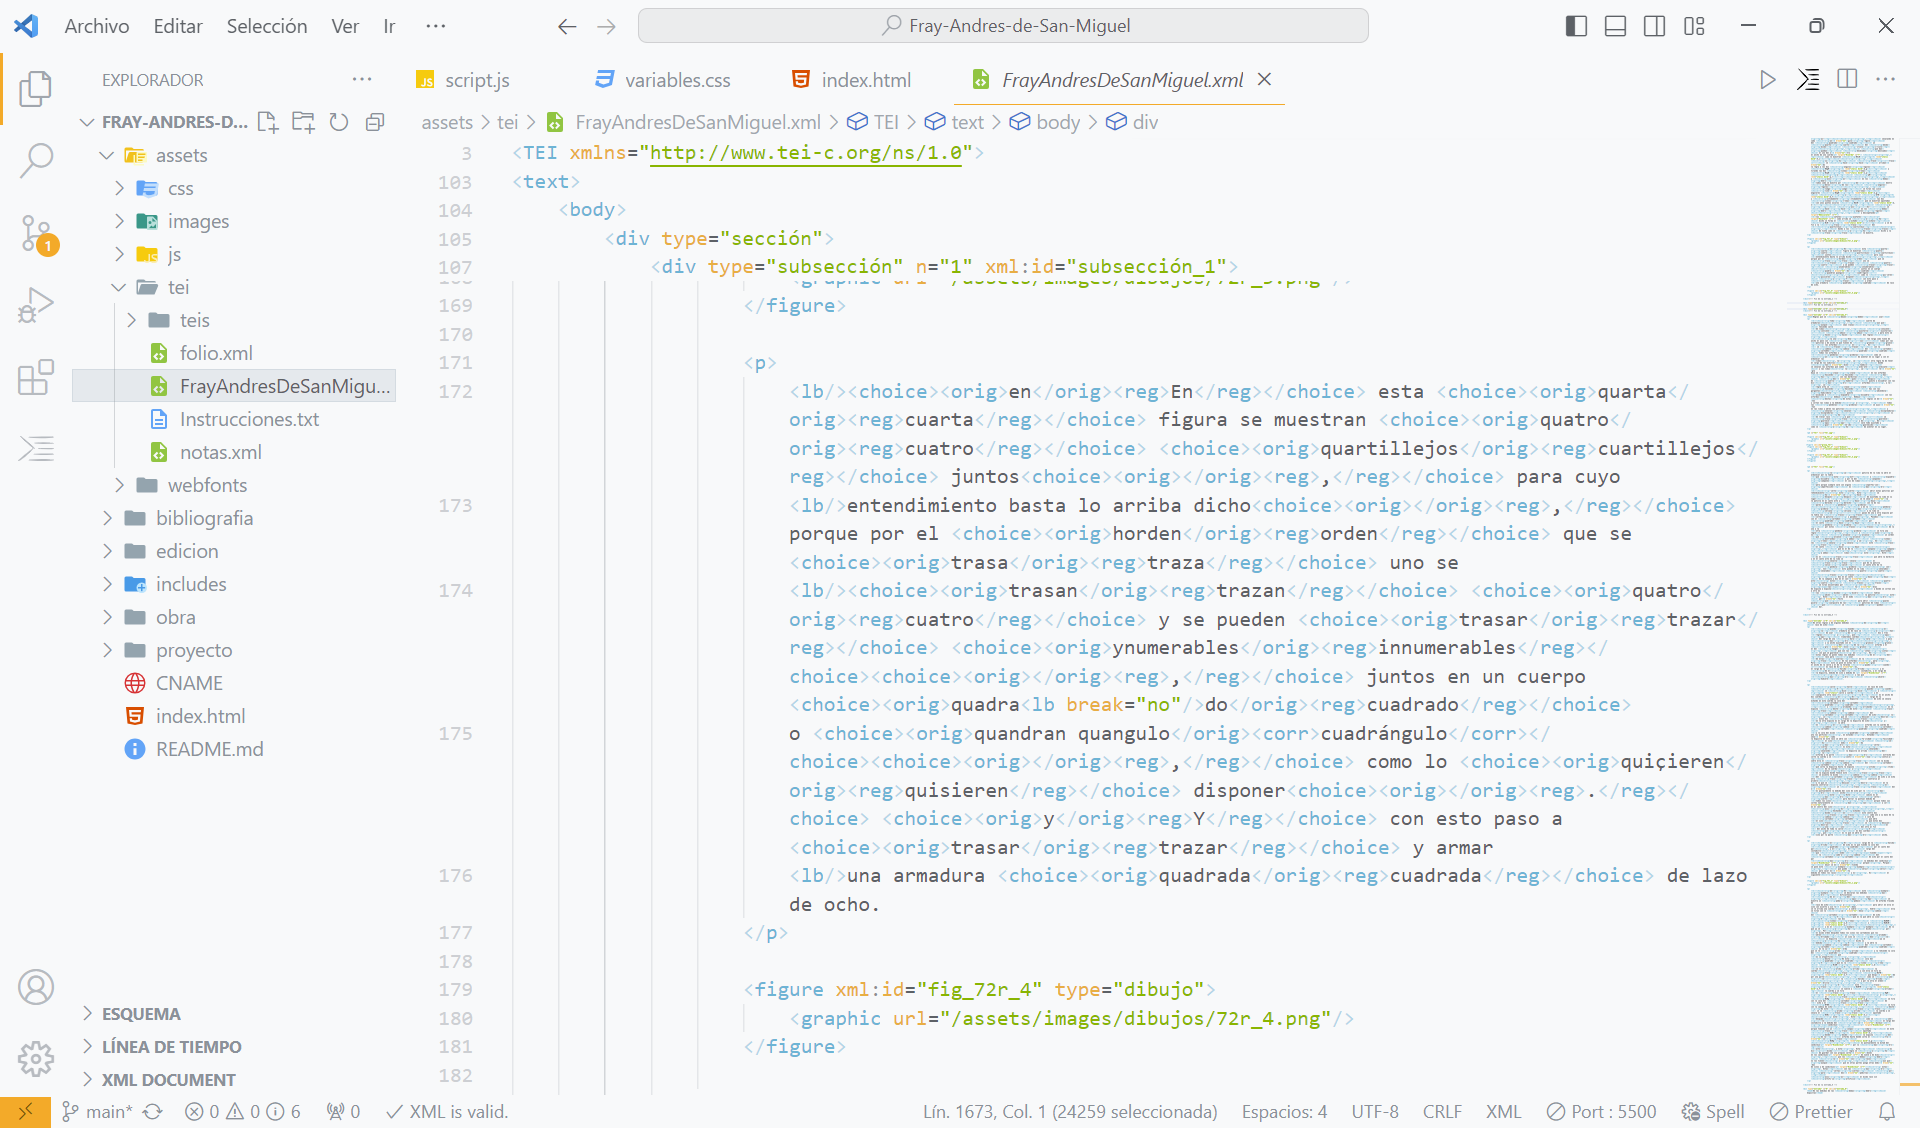Toggle primary side bar visibility

point(1576,26)
